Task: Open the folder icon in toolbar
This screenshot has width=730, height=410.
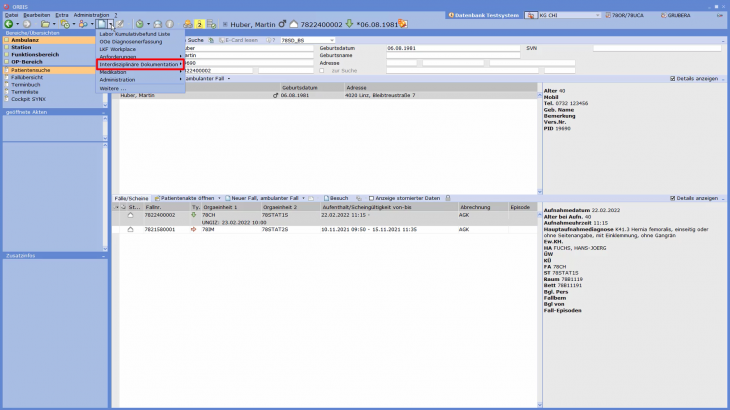Action: coord(45,23)
